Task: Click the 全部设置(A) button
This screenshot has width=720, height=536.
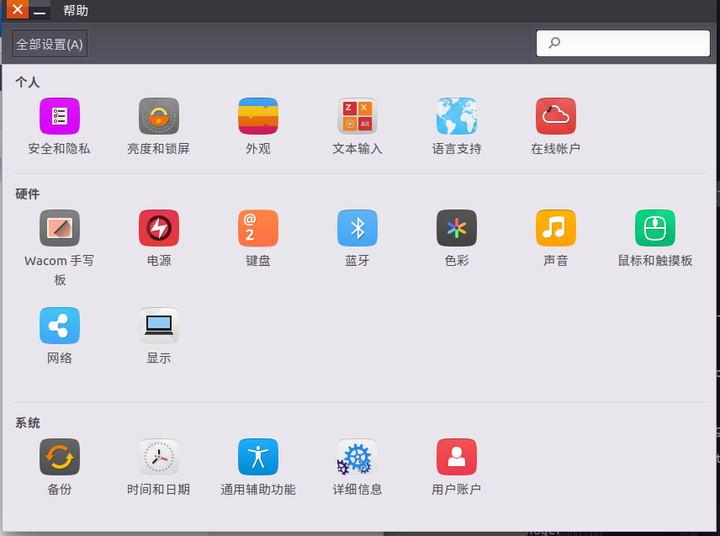Action: pos(50,44)
